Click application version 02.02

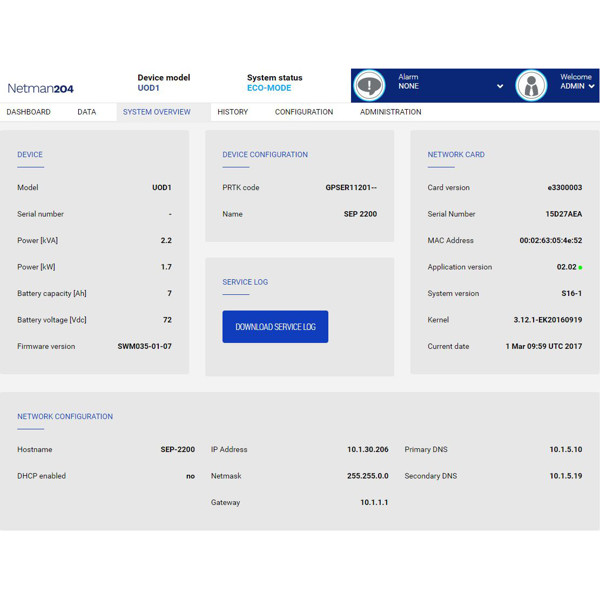(x=566, y=267)
